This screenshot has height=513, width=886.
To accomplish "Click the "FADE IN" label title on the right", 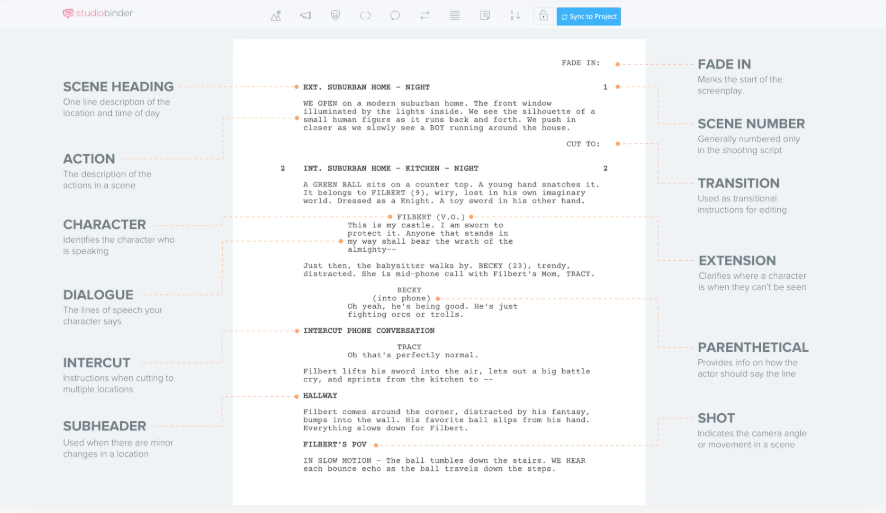I will tap(724, 64).
